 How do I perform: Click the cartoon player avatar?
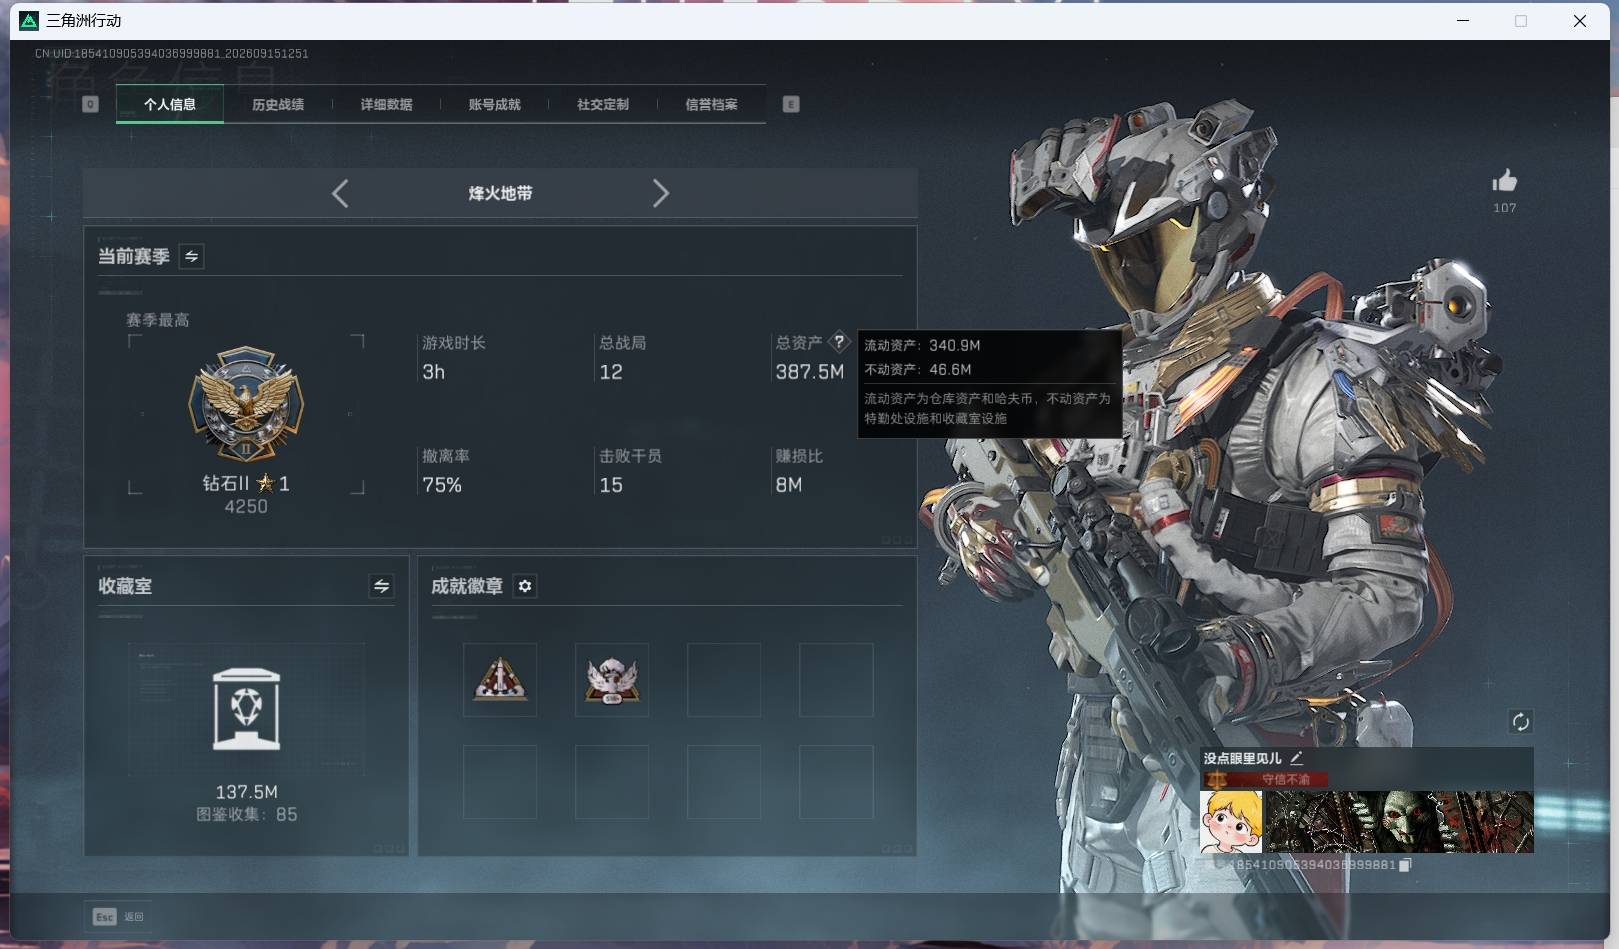click(x=1231, y=822)
